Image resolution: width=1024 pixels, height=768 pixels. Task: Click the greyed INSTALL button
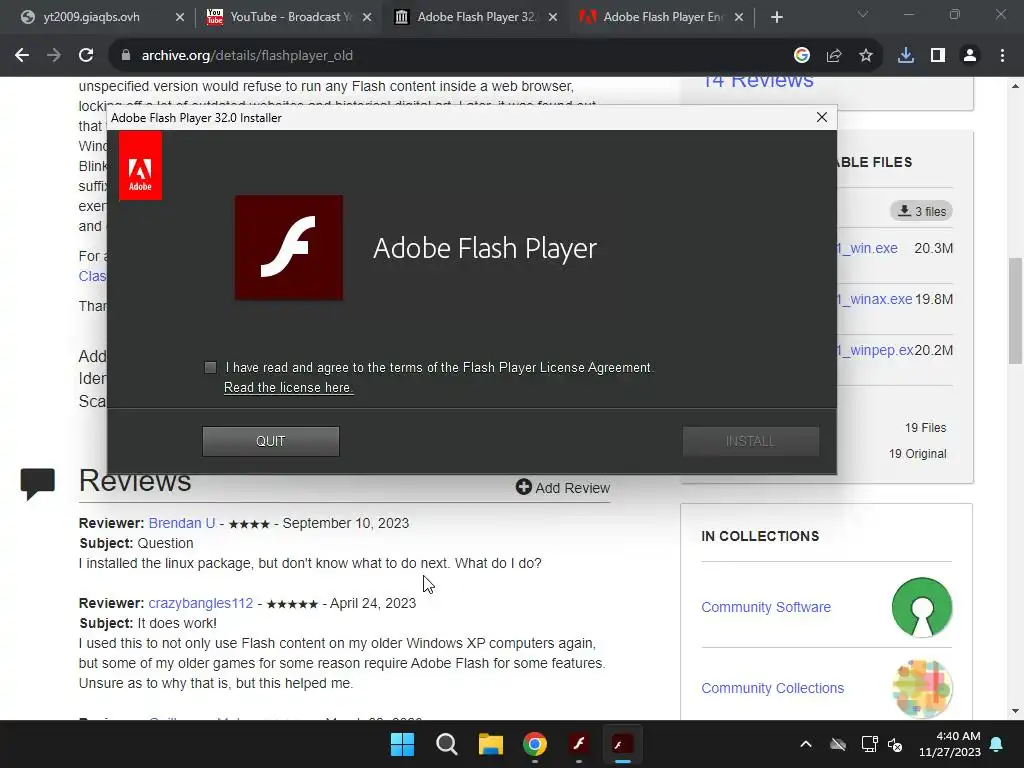tap(750, 441)
